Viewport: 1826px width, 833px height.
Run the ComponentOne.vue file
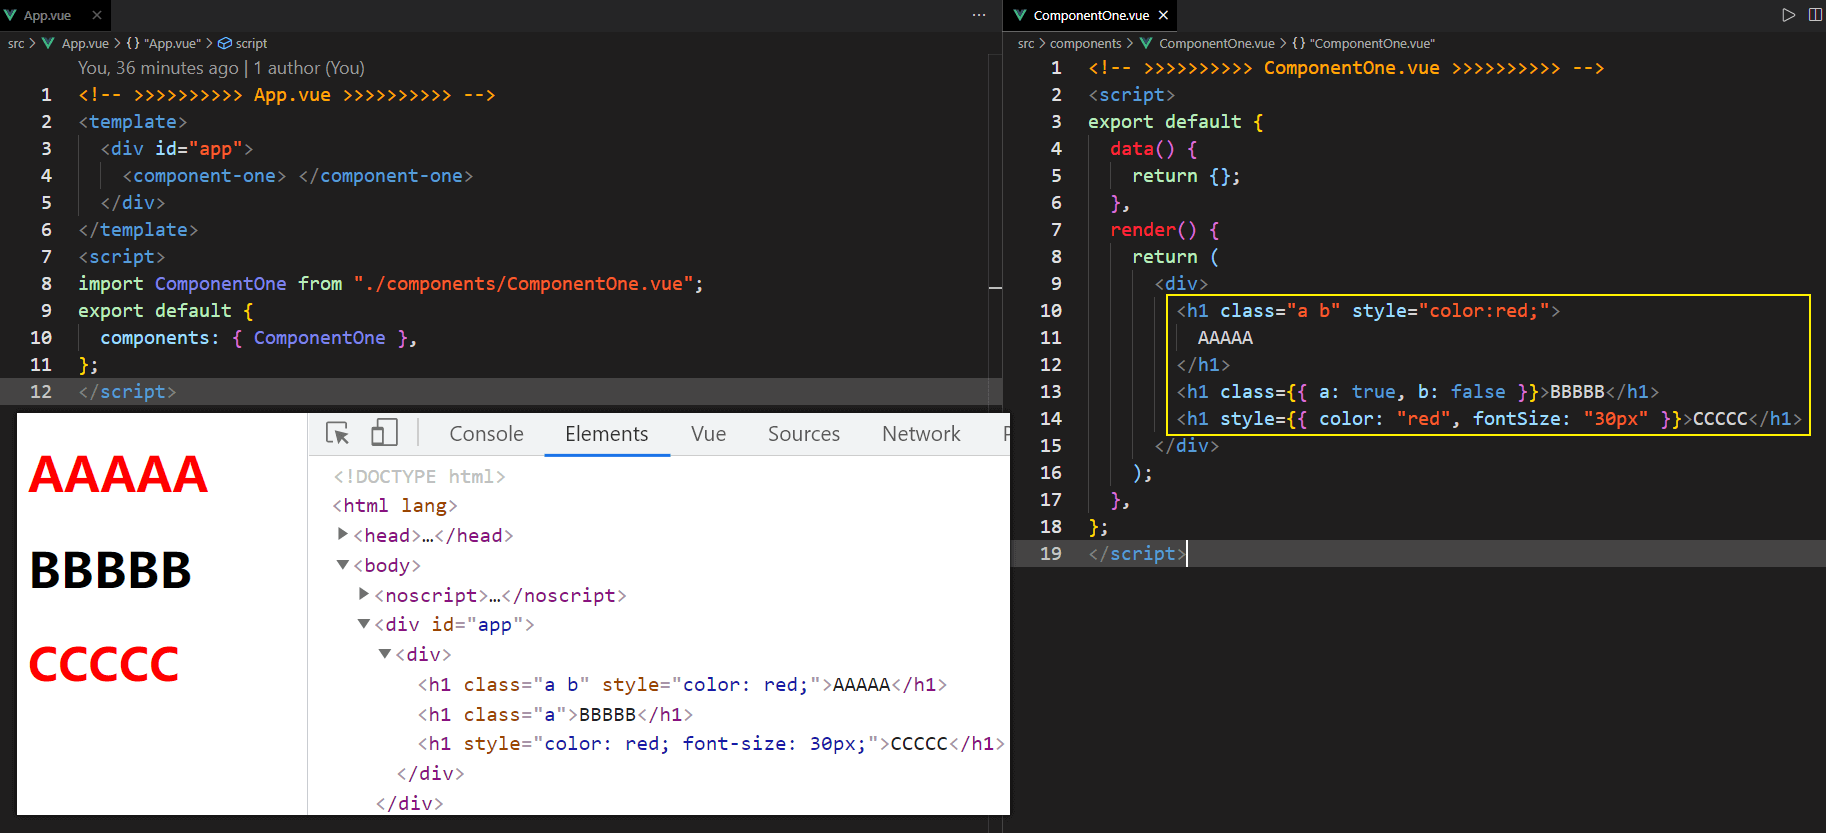click(x=1788, y=15)
